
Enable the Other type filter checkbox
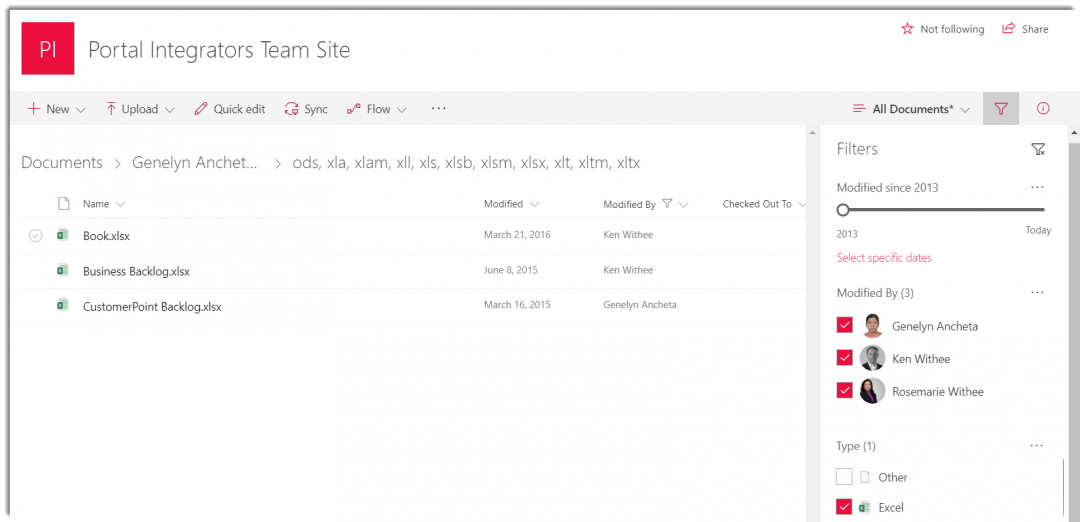845,477
